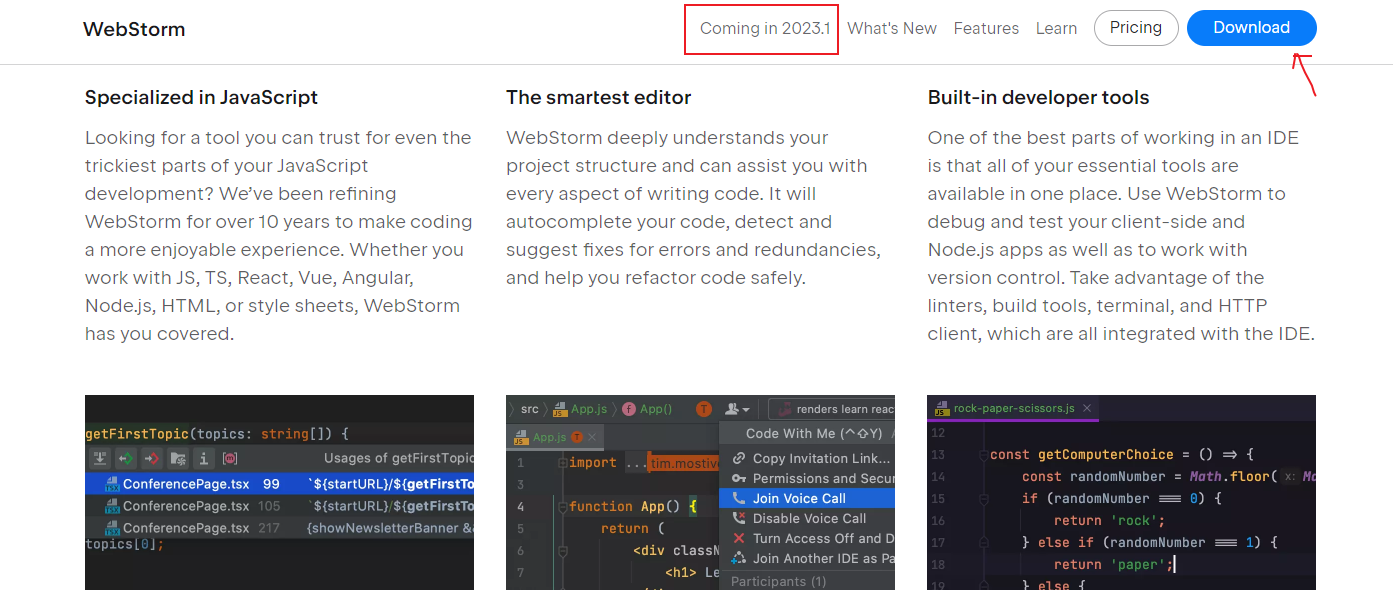The image size is (1393, 600).
Task: Select the ConferencePage.tsx 217 usage row
Action: pos(279,528)
